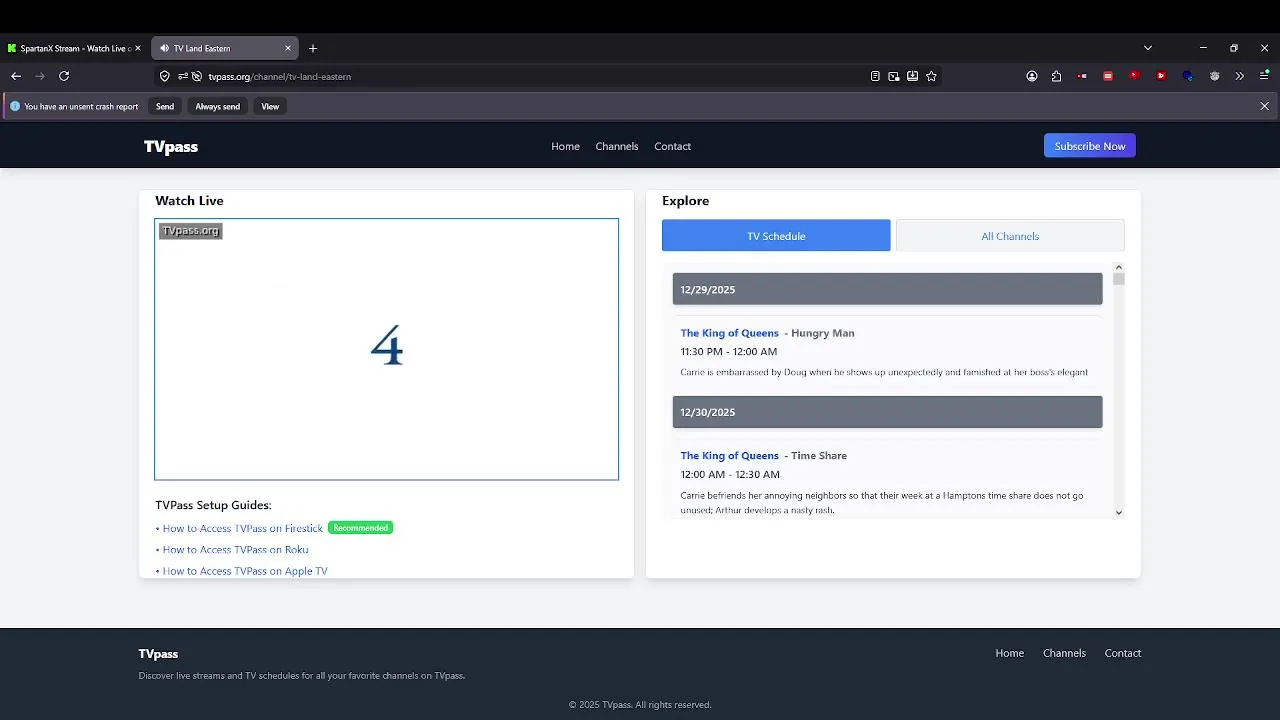Click the 12/30/2025 date header
The width and height of the screenshot is (1280, 720).
coord(887,412)
